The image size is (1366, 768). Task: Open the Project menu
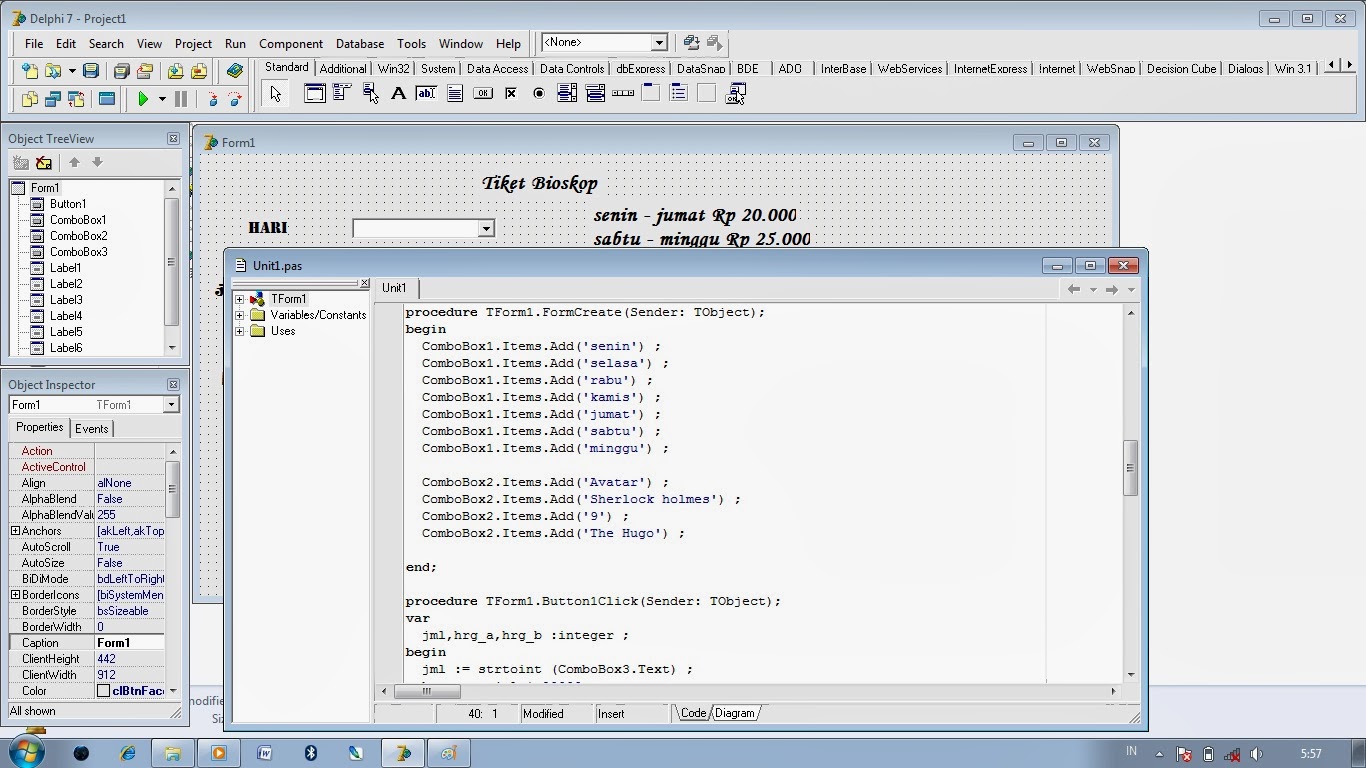193,44
